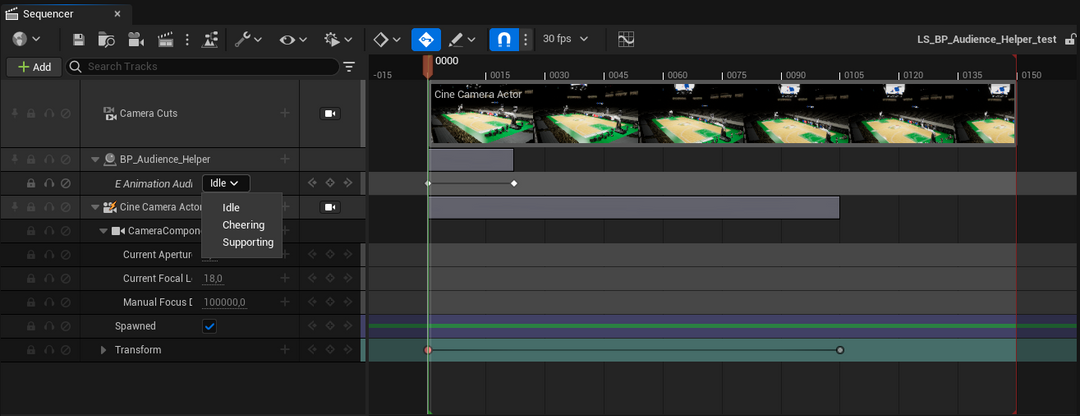Click the green Add button
This screenshot has width=1080, height=416.
click(x=34, y=67)
